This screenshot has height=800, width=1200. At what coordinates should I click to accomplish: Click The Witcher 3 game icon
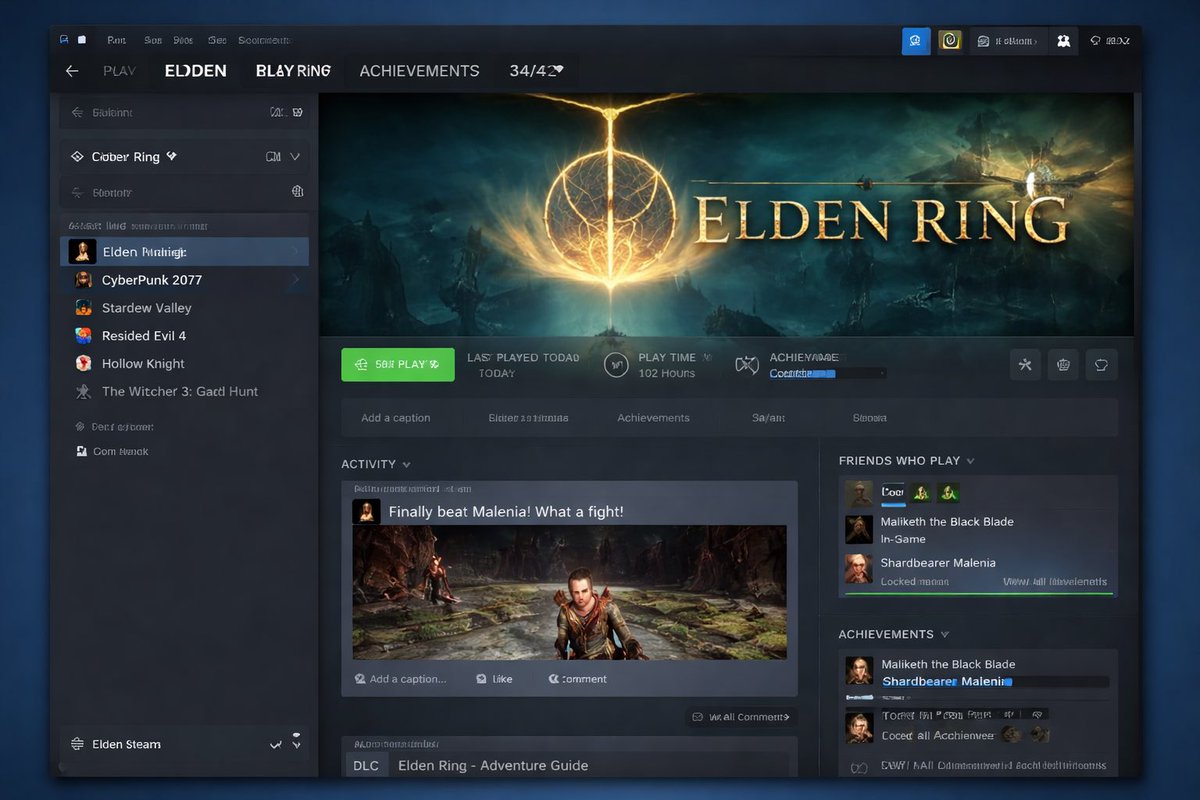[x=84, y=392]
